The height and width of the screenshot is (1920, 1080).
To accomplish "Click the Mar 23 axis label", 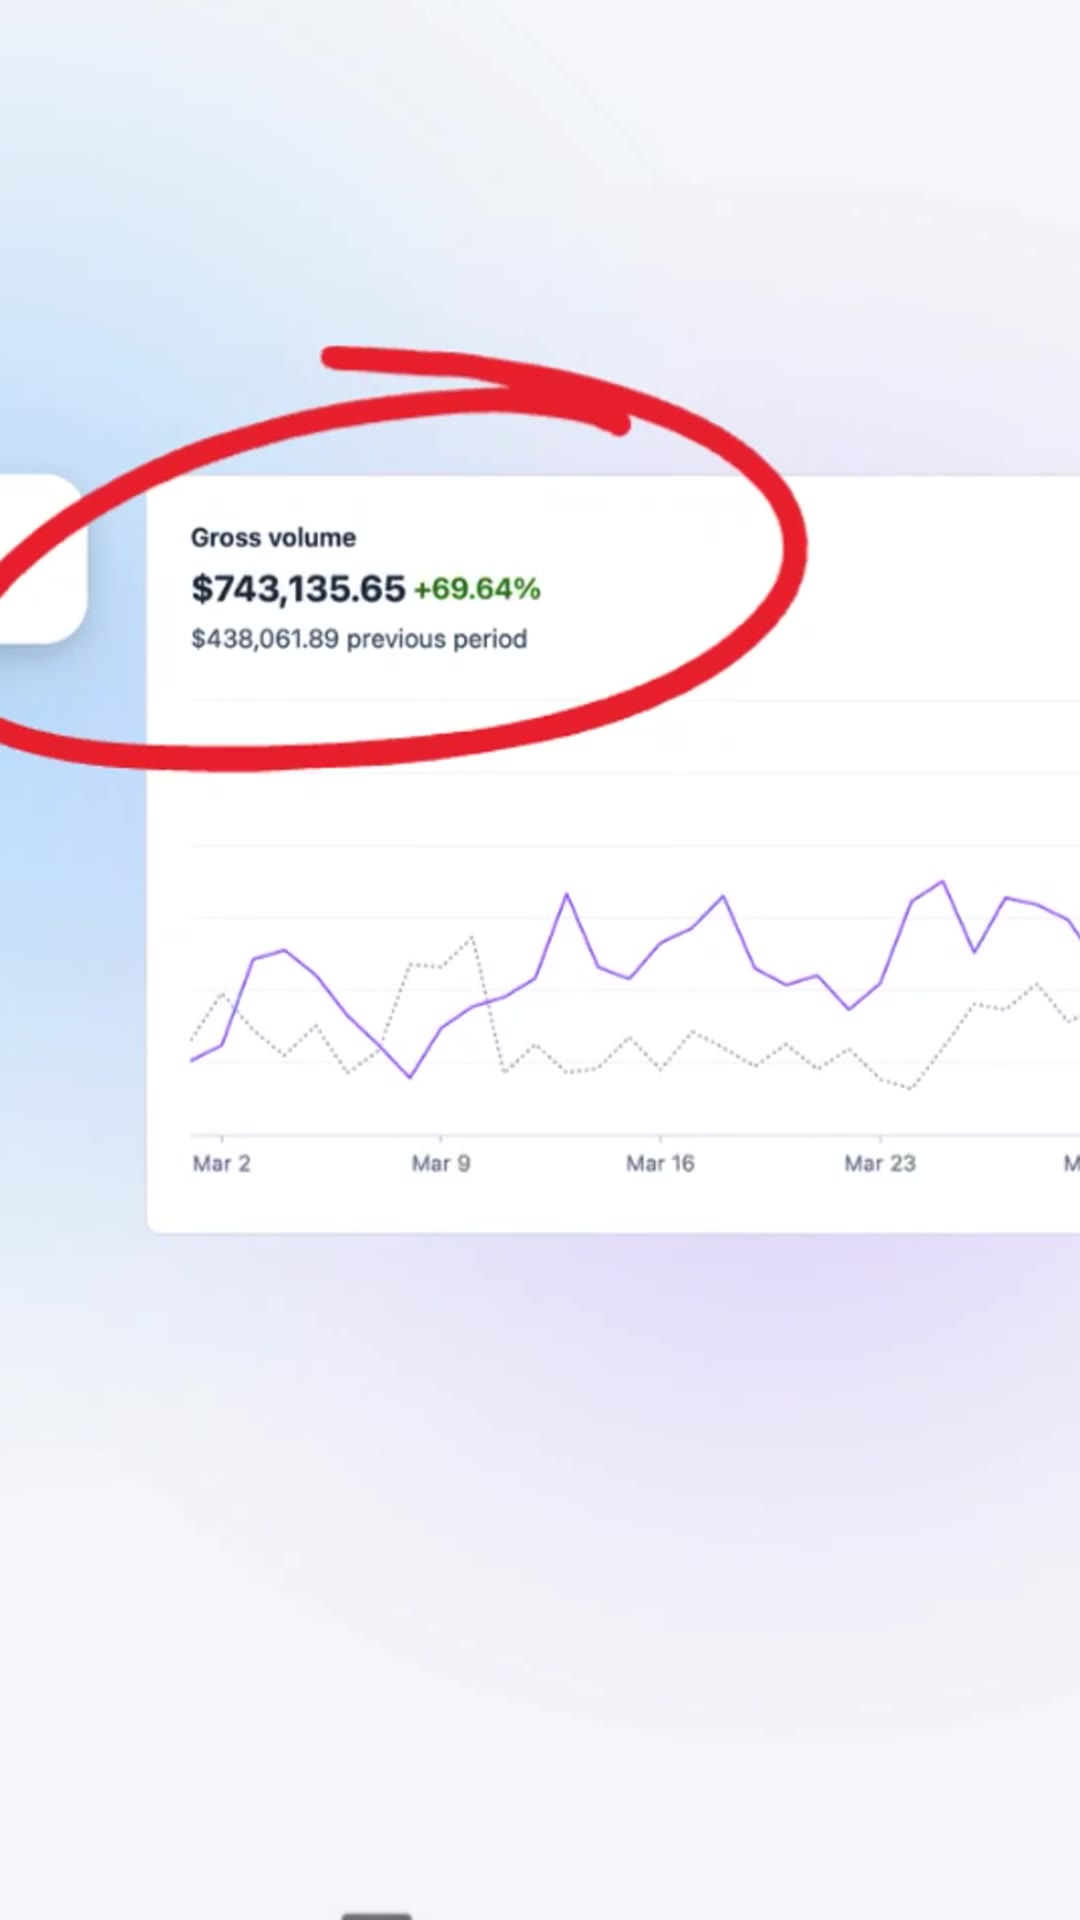I will point(880,1163).
